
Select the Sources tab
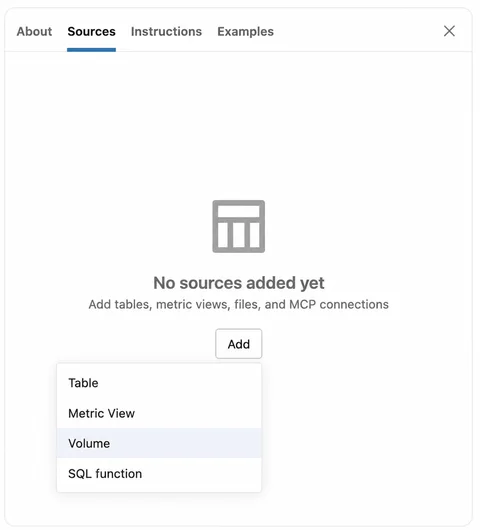click(91, 31)
